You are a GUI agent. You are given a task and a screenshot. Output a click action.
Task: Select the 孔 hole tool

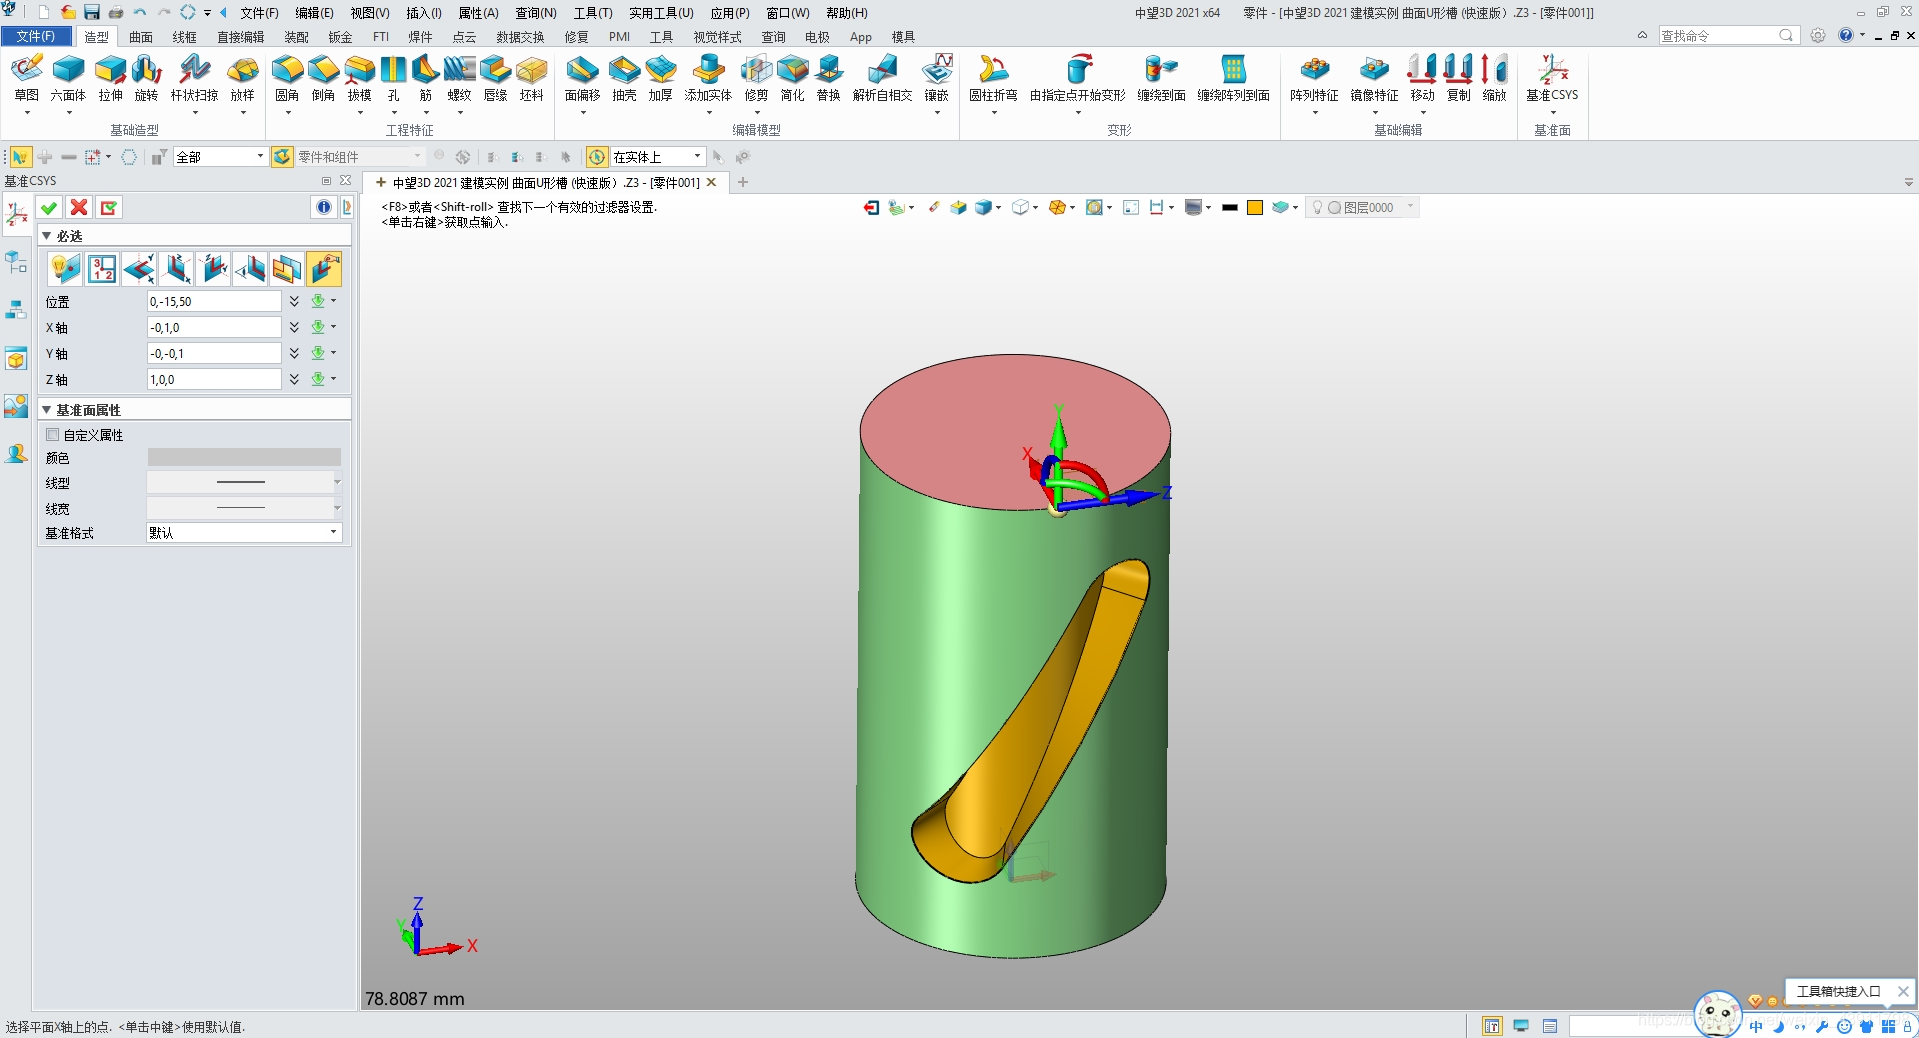(x=393, y=79)
